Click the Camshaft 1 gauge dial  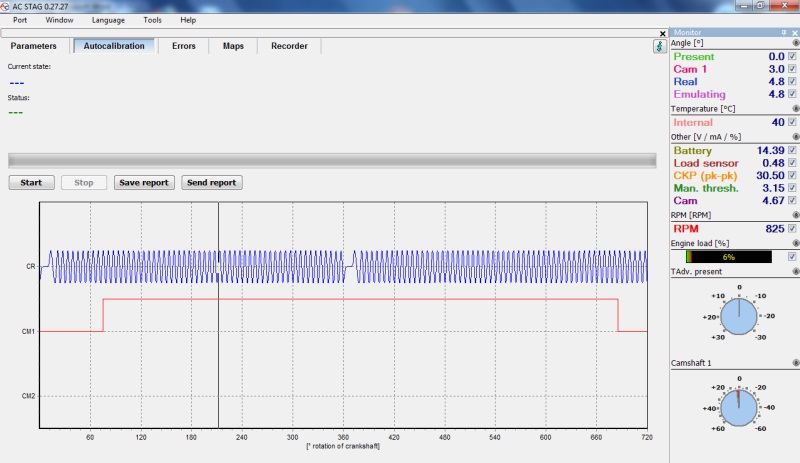click(739, 408)
